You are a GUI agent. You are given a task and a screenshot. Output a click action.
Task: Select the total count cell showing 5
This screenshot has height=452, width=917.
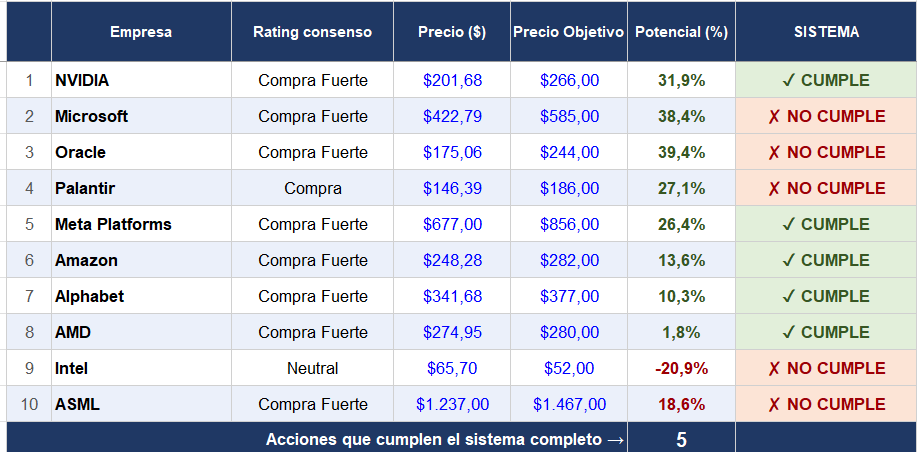pyautogui.click(x=681, y=440)
